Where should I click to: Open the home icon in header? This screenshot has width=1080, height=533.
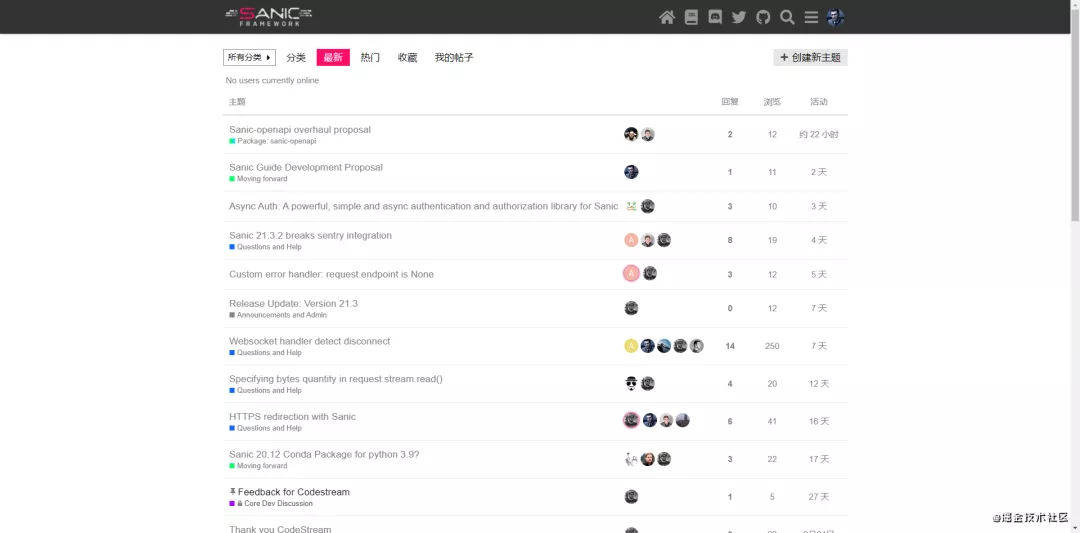(667, 17)
